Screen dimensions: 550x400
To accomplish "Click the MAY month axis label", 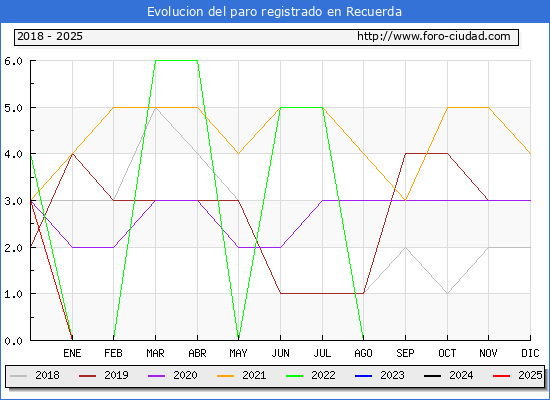I will click(x=239, y=353).
